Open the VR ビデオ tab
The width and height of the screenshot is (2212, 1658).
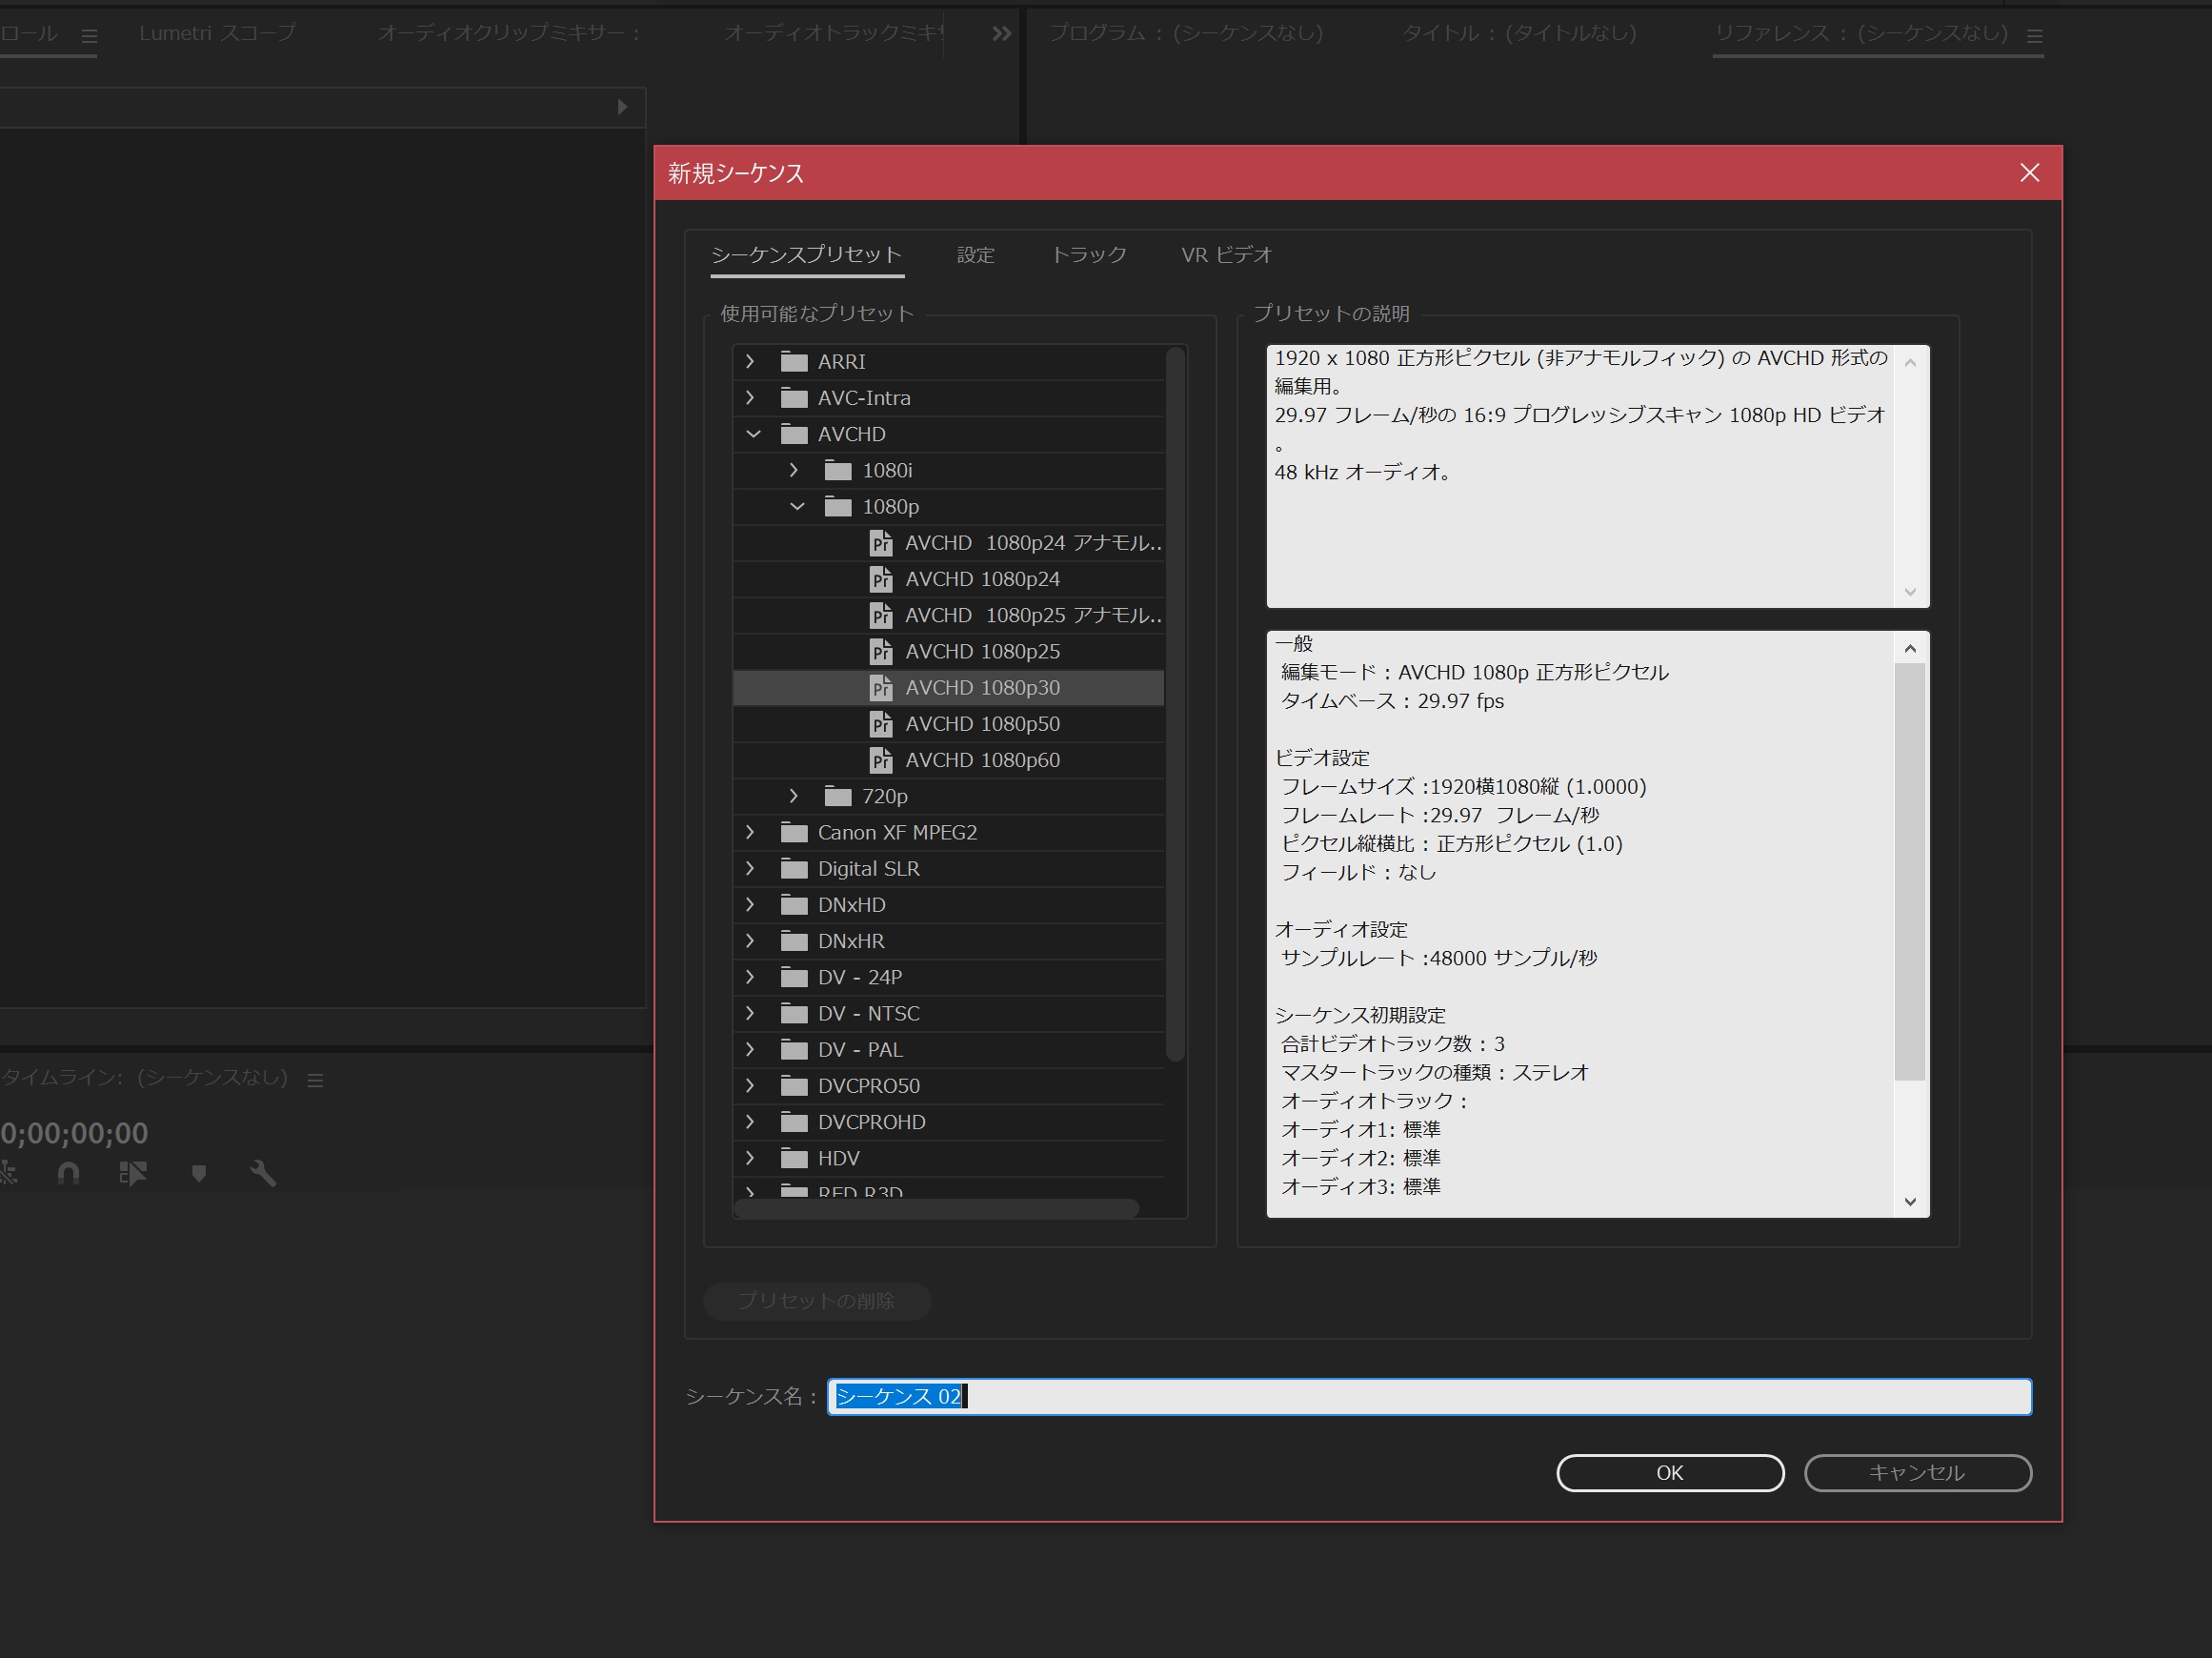tap(1226, 255)
